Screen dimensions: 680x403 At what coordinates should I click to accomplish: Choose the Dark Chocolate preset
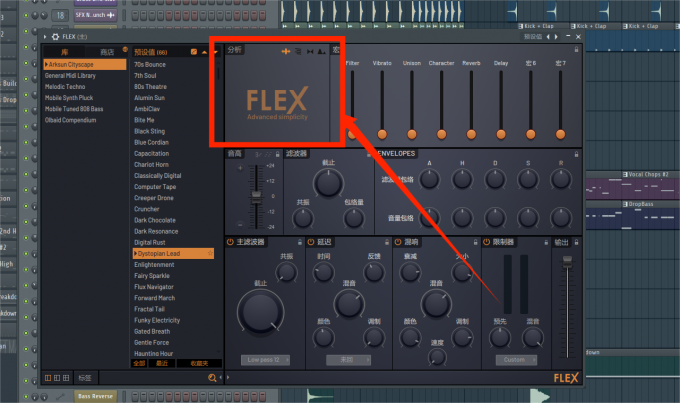click(x=155, y=220)
